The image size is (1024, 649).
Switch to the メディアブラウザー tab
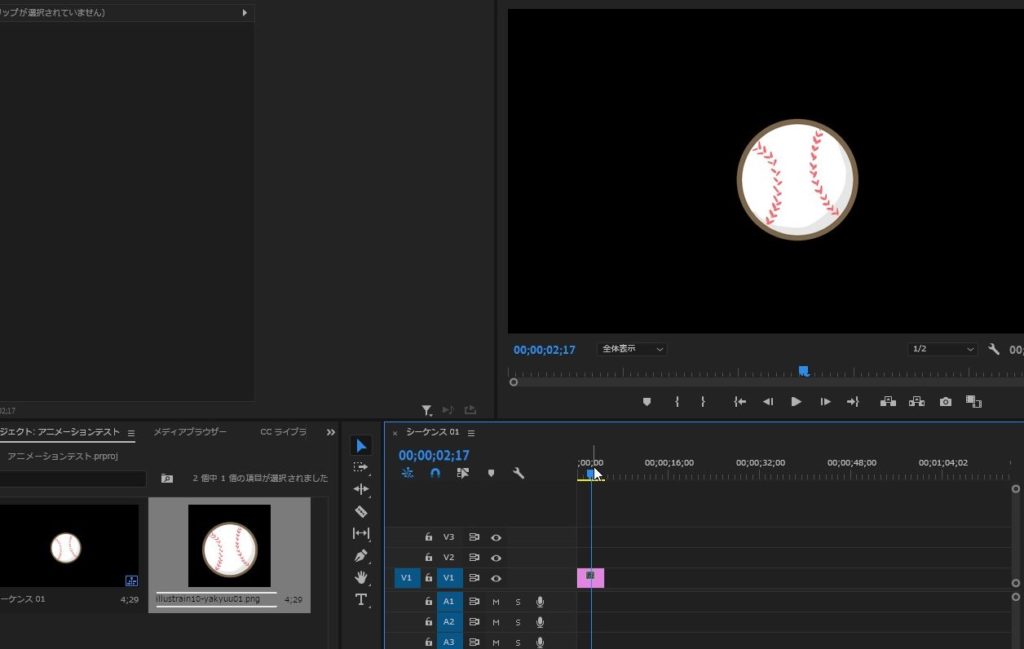coord(190,432)
